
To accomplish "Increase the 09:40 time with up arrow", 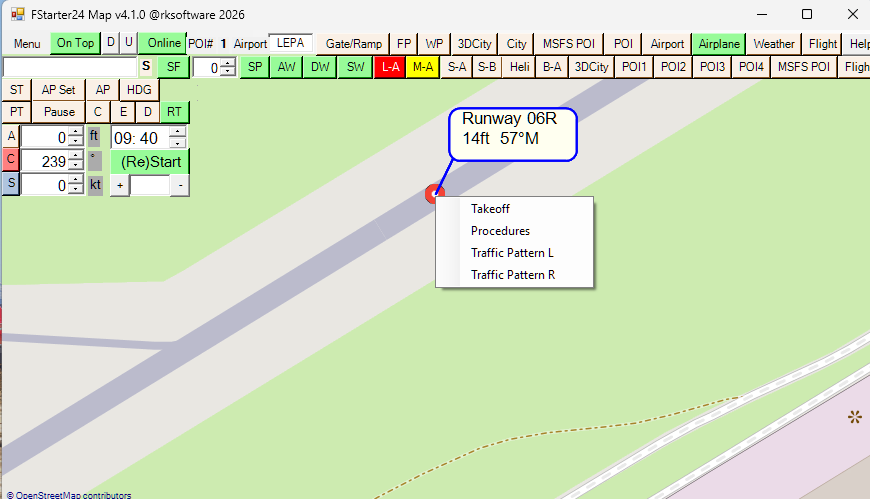I will click(177, 132).
